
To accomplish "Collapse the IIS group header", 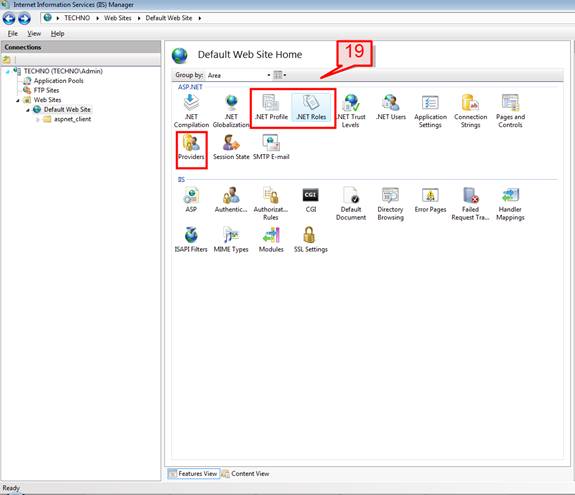I will (181, 179).
